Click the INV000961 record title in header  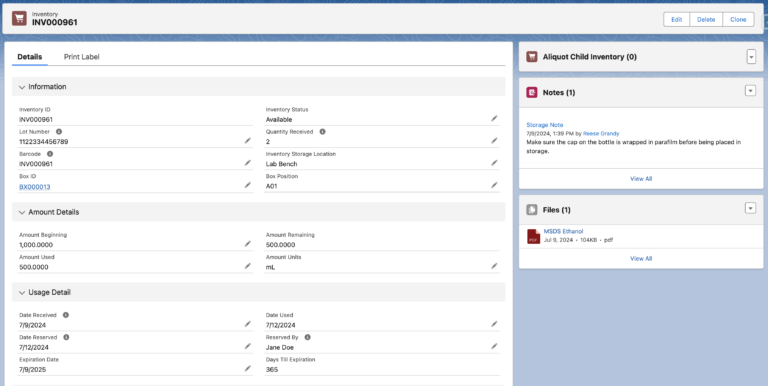tap(54, 23)
